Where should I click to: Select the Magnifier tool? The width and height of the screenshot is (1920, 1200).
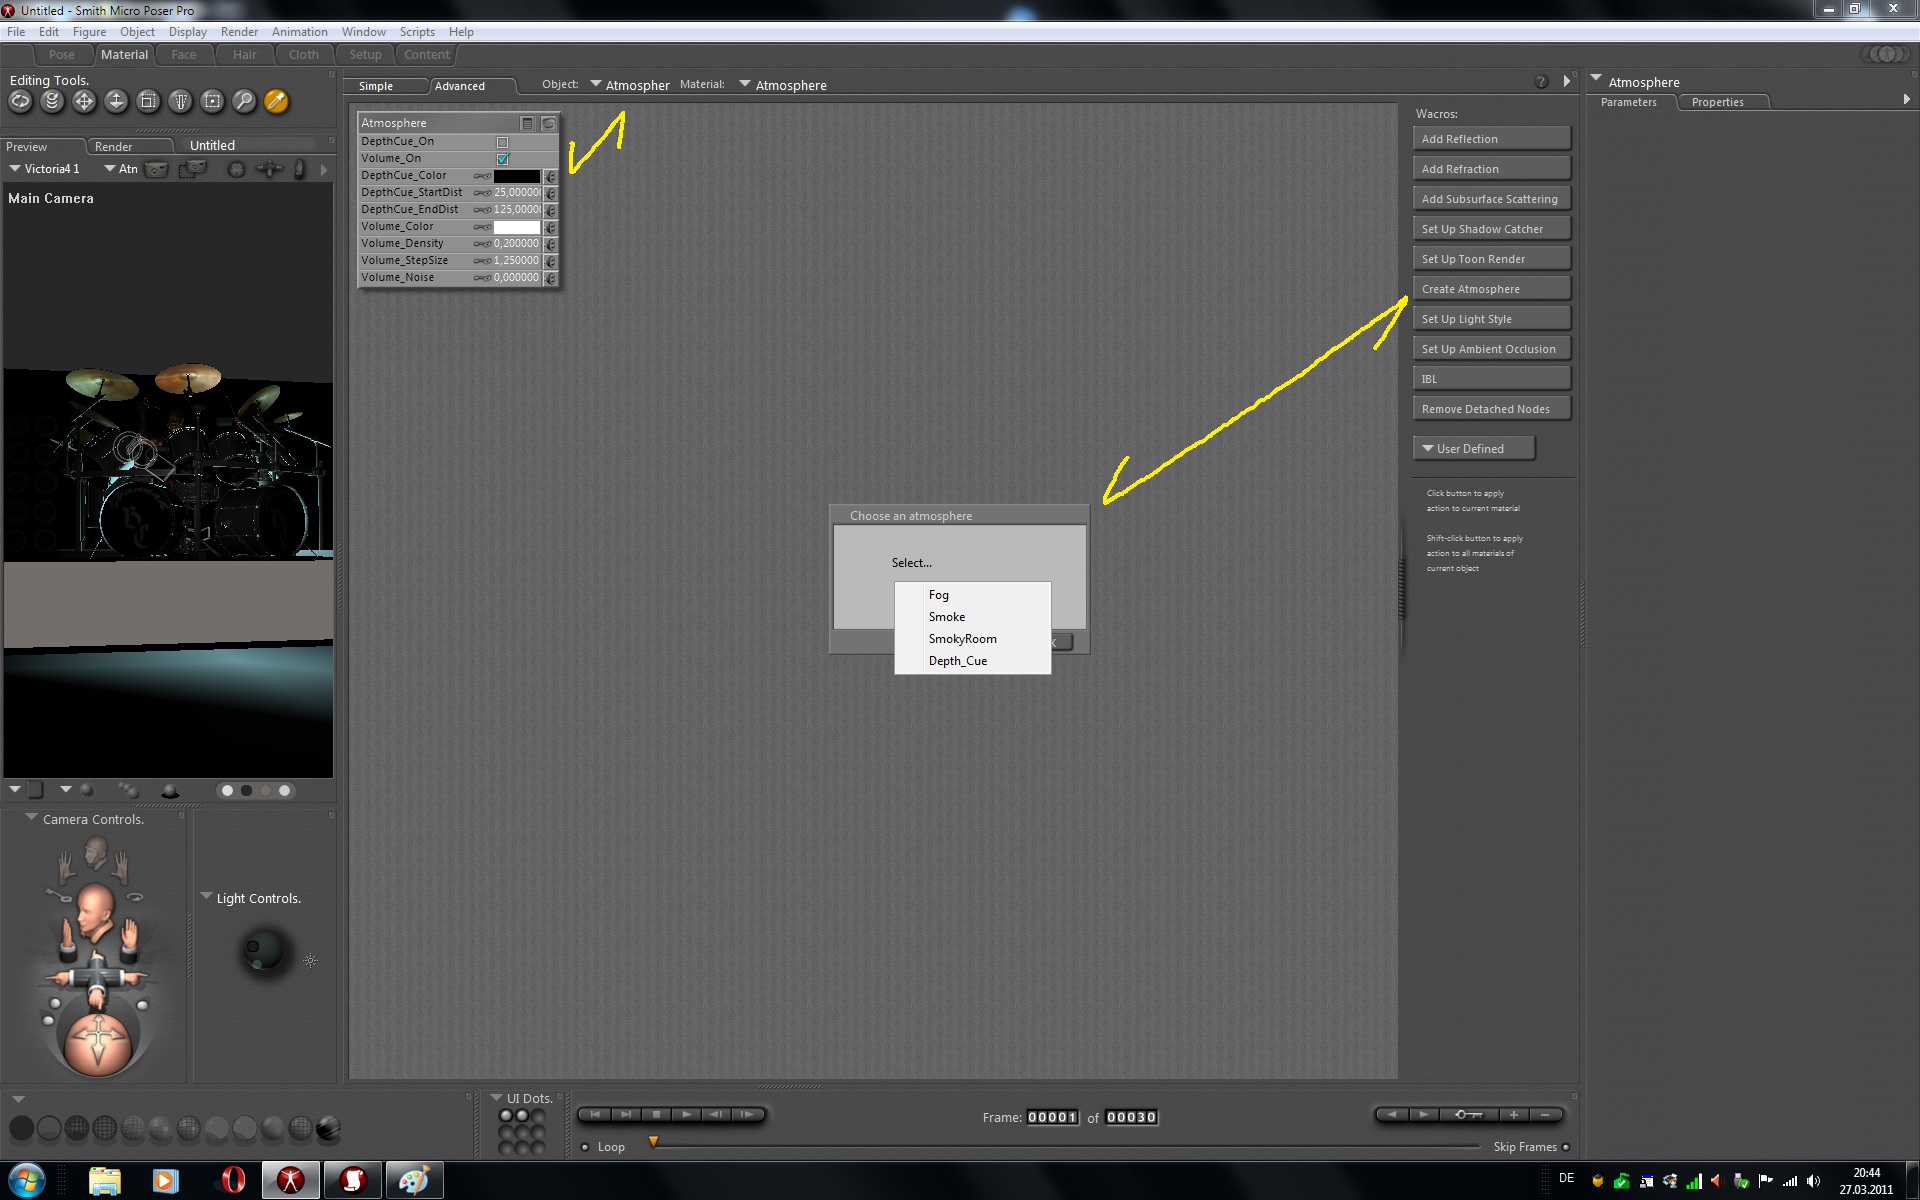coord(244,101)
